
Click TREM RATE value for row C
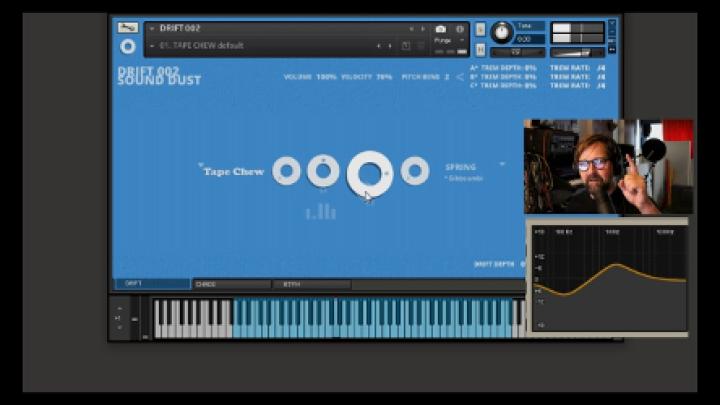(x=601, y=85)
